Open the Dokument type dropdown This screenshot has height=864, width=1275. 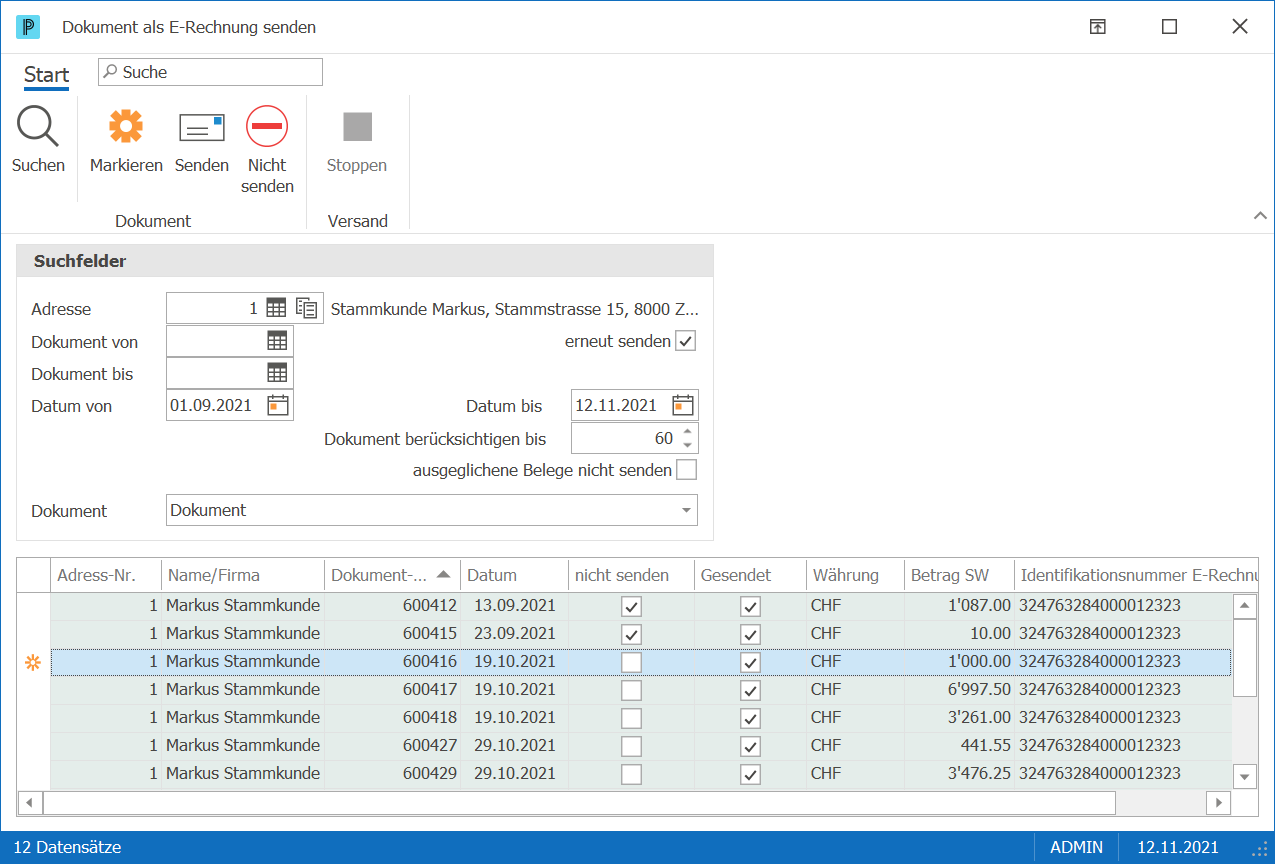click(686, 510)
